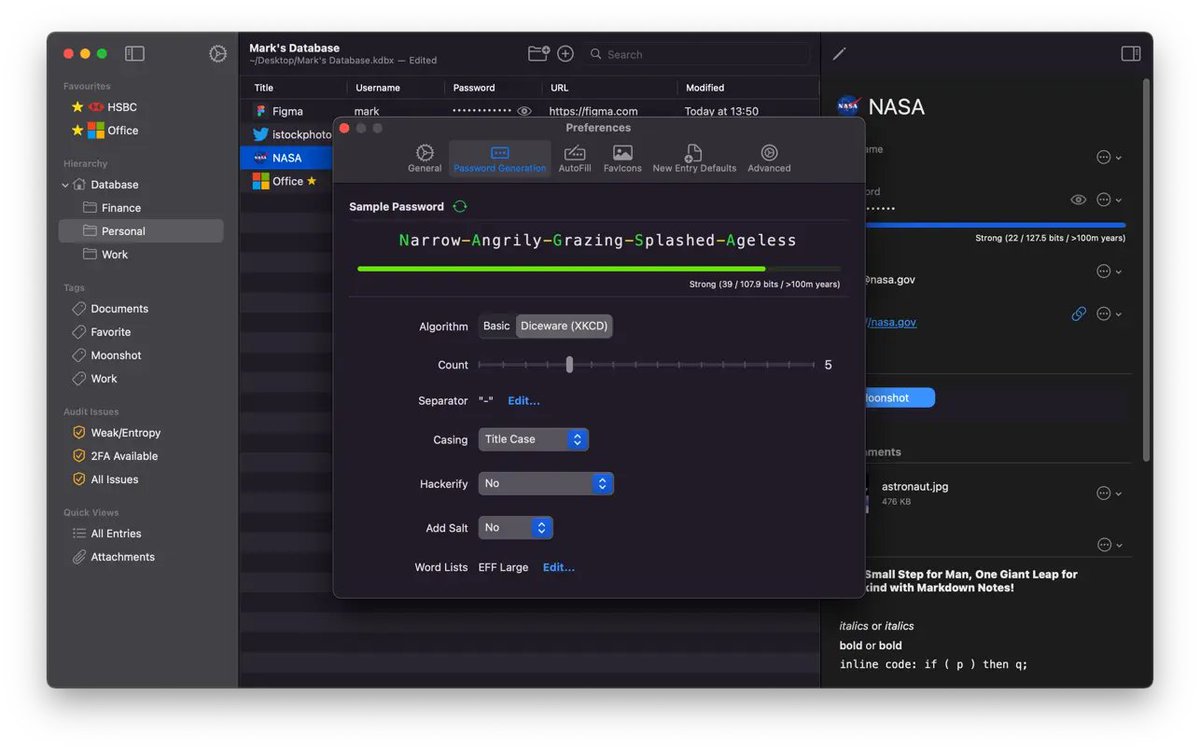This screenshot has height=750, width=1200.
Task: Open options menu beside the notes section
Action: pyautogui.click(x=1109, y=545)
